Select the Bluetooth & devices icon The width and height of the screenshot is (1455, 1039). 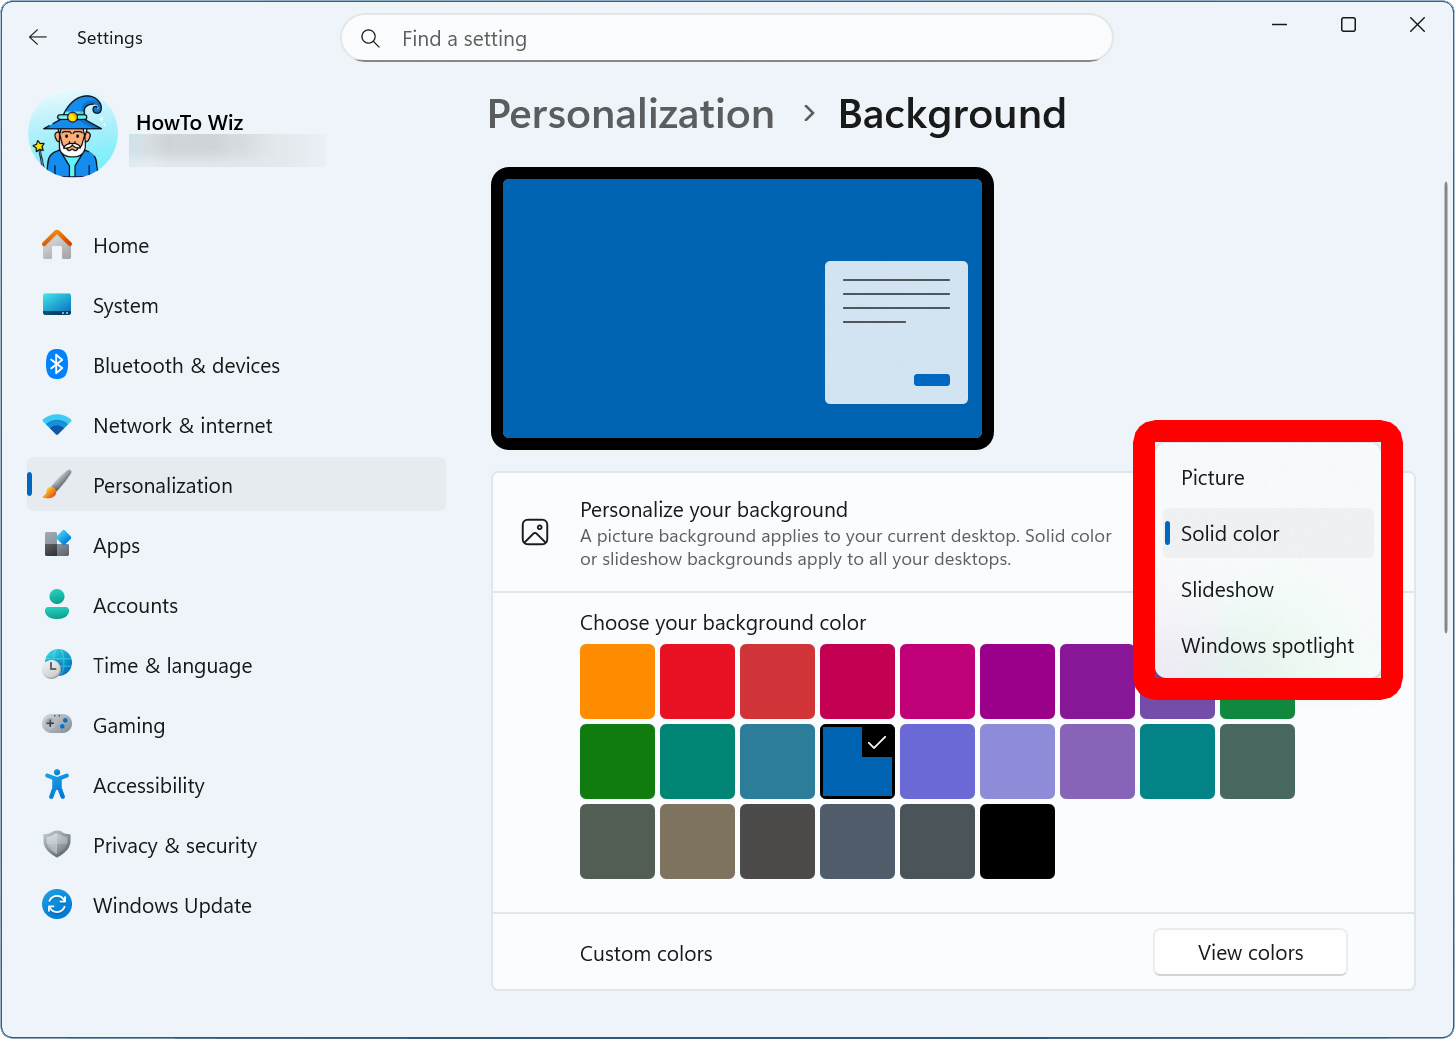pyautogui.click(x=57, y=365)
